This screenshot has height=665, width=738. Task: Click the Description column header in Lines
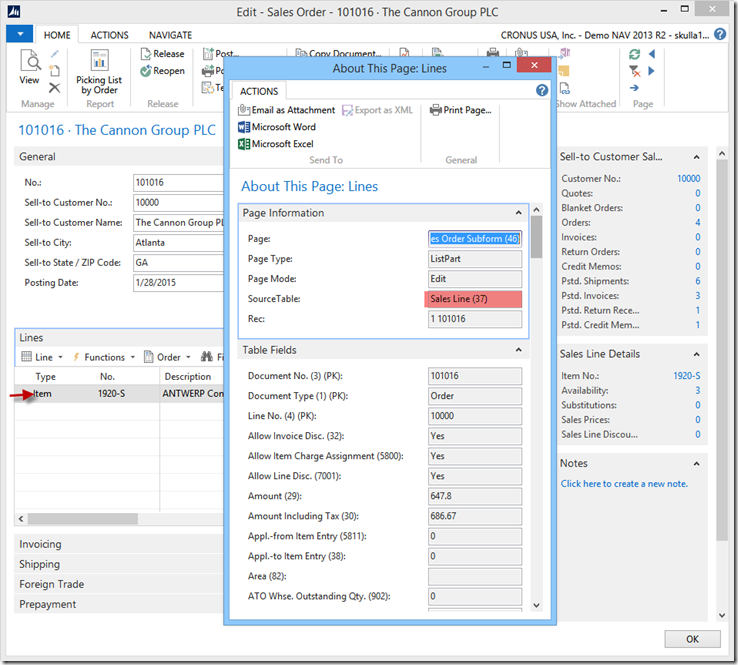pos(188,377)
